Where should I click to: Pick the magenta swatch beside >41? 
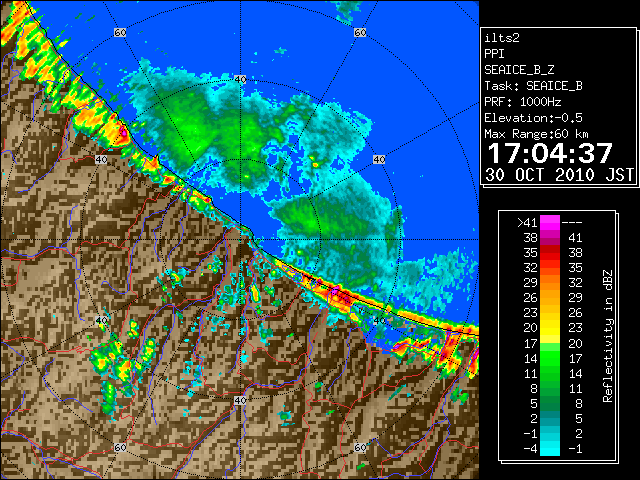point(550,223)
